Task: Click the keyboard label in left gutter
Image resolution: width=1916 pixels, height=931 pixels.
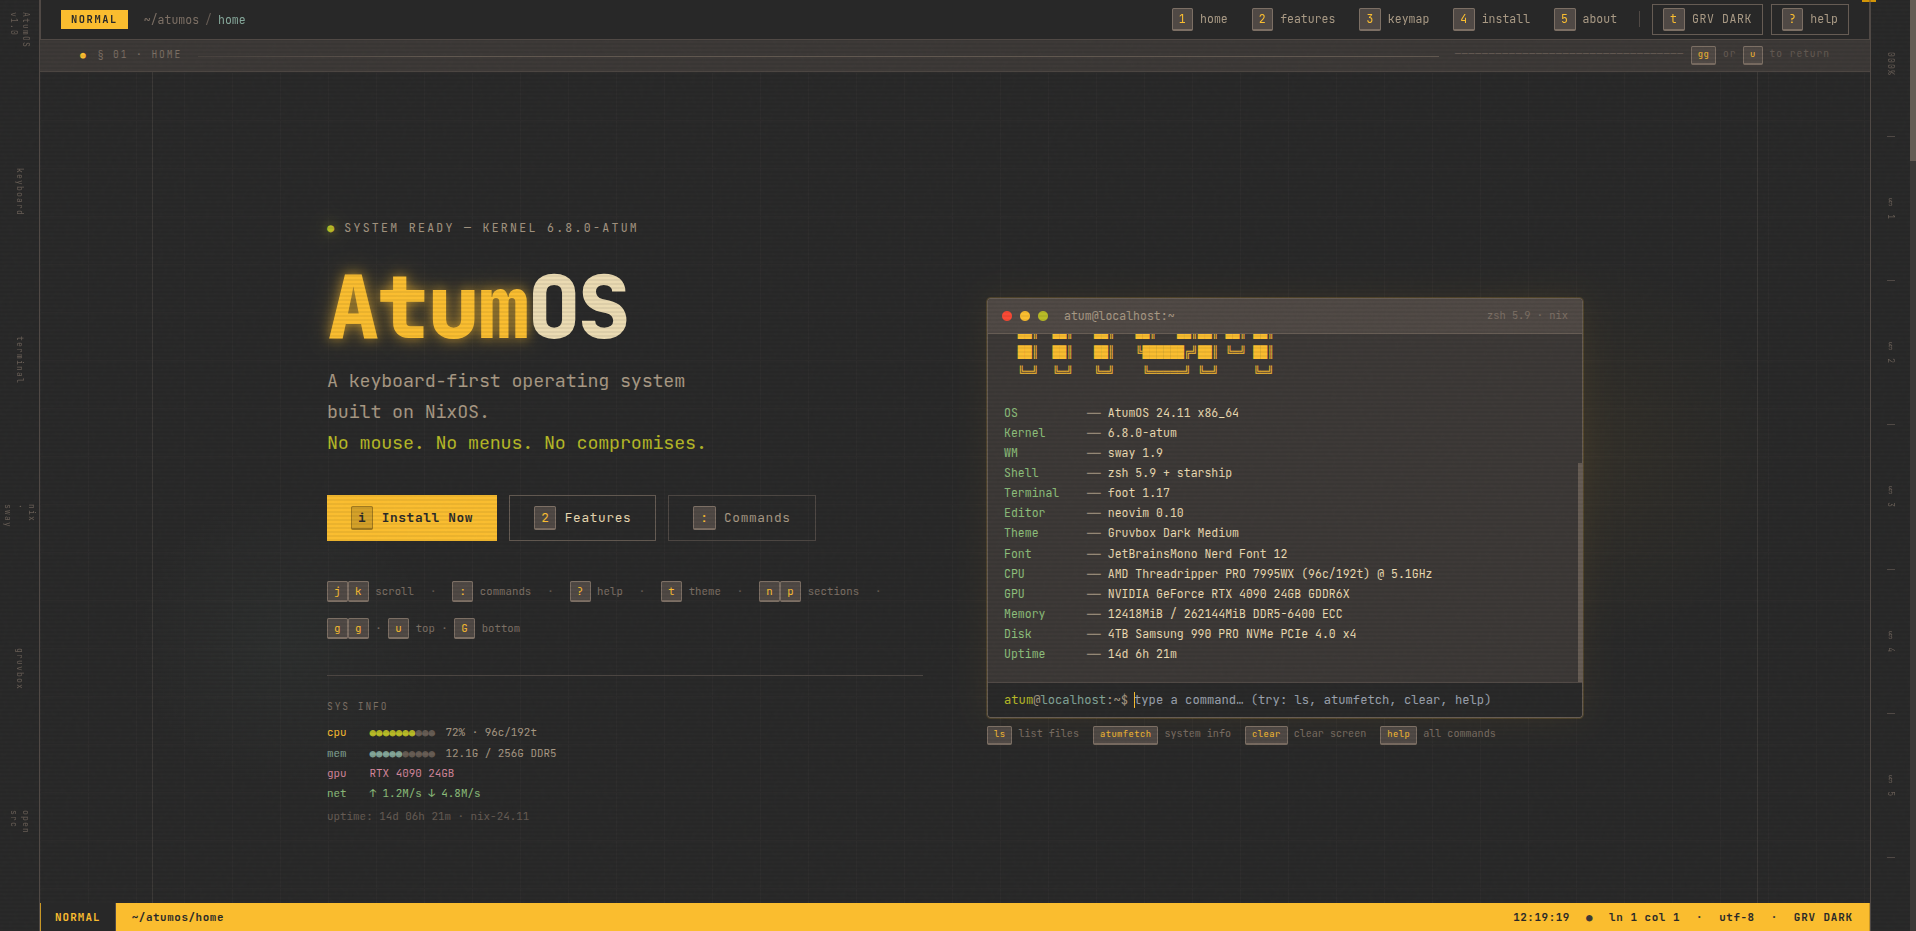Action: tap(19, 192)
